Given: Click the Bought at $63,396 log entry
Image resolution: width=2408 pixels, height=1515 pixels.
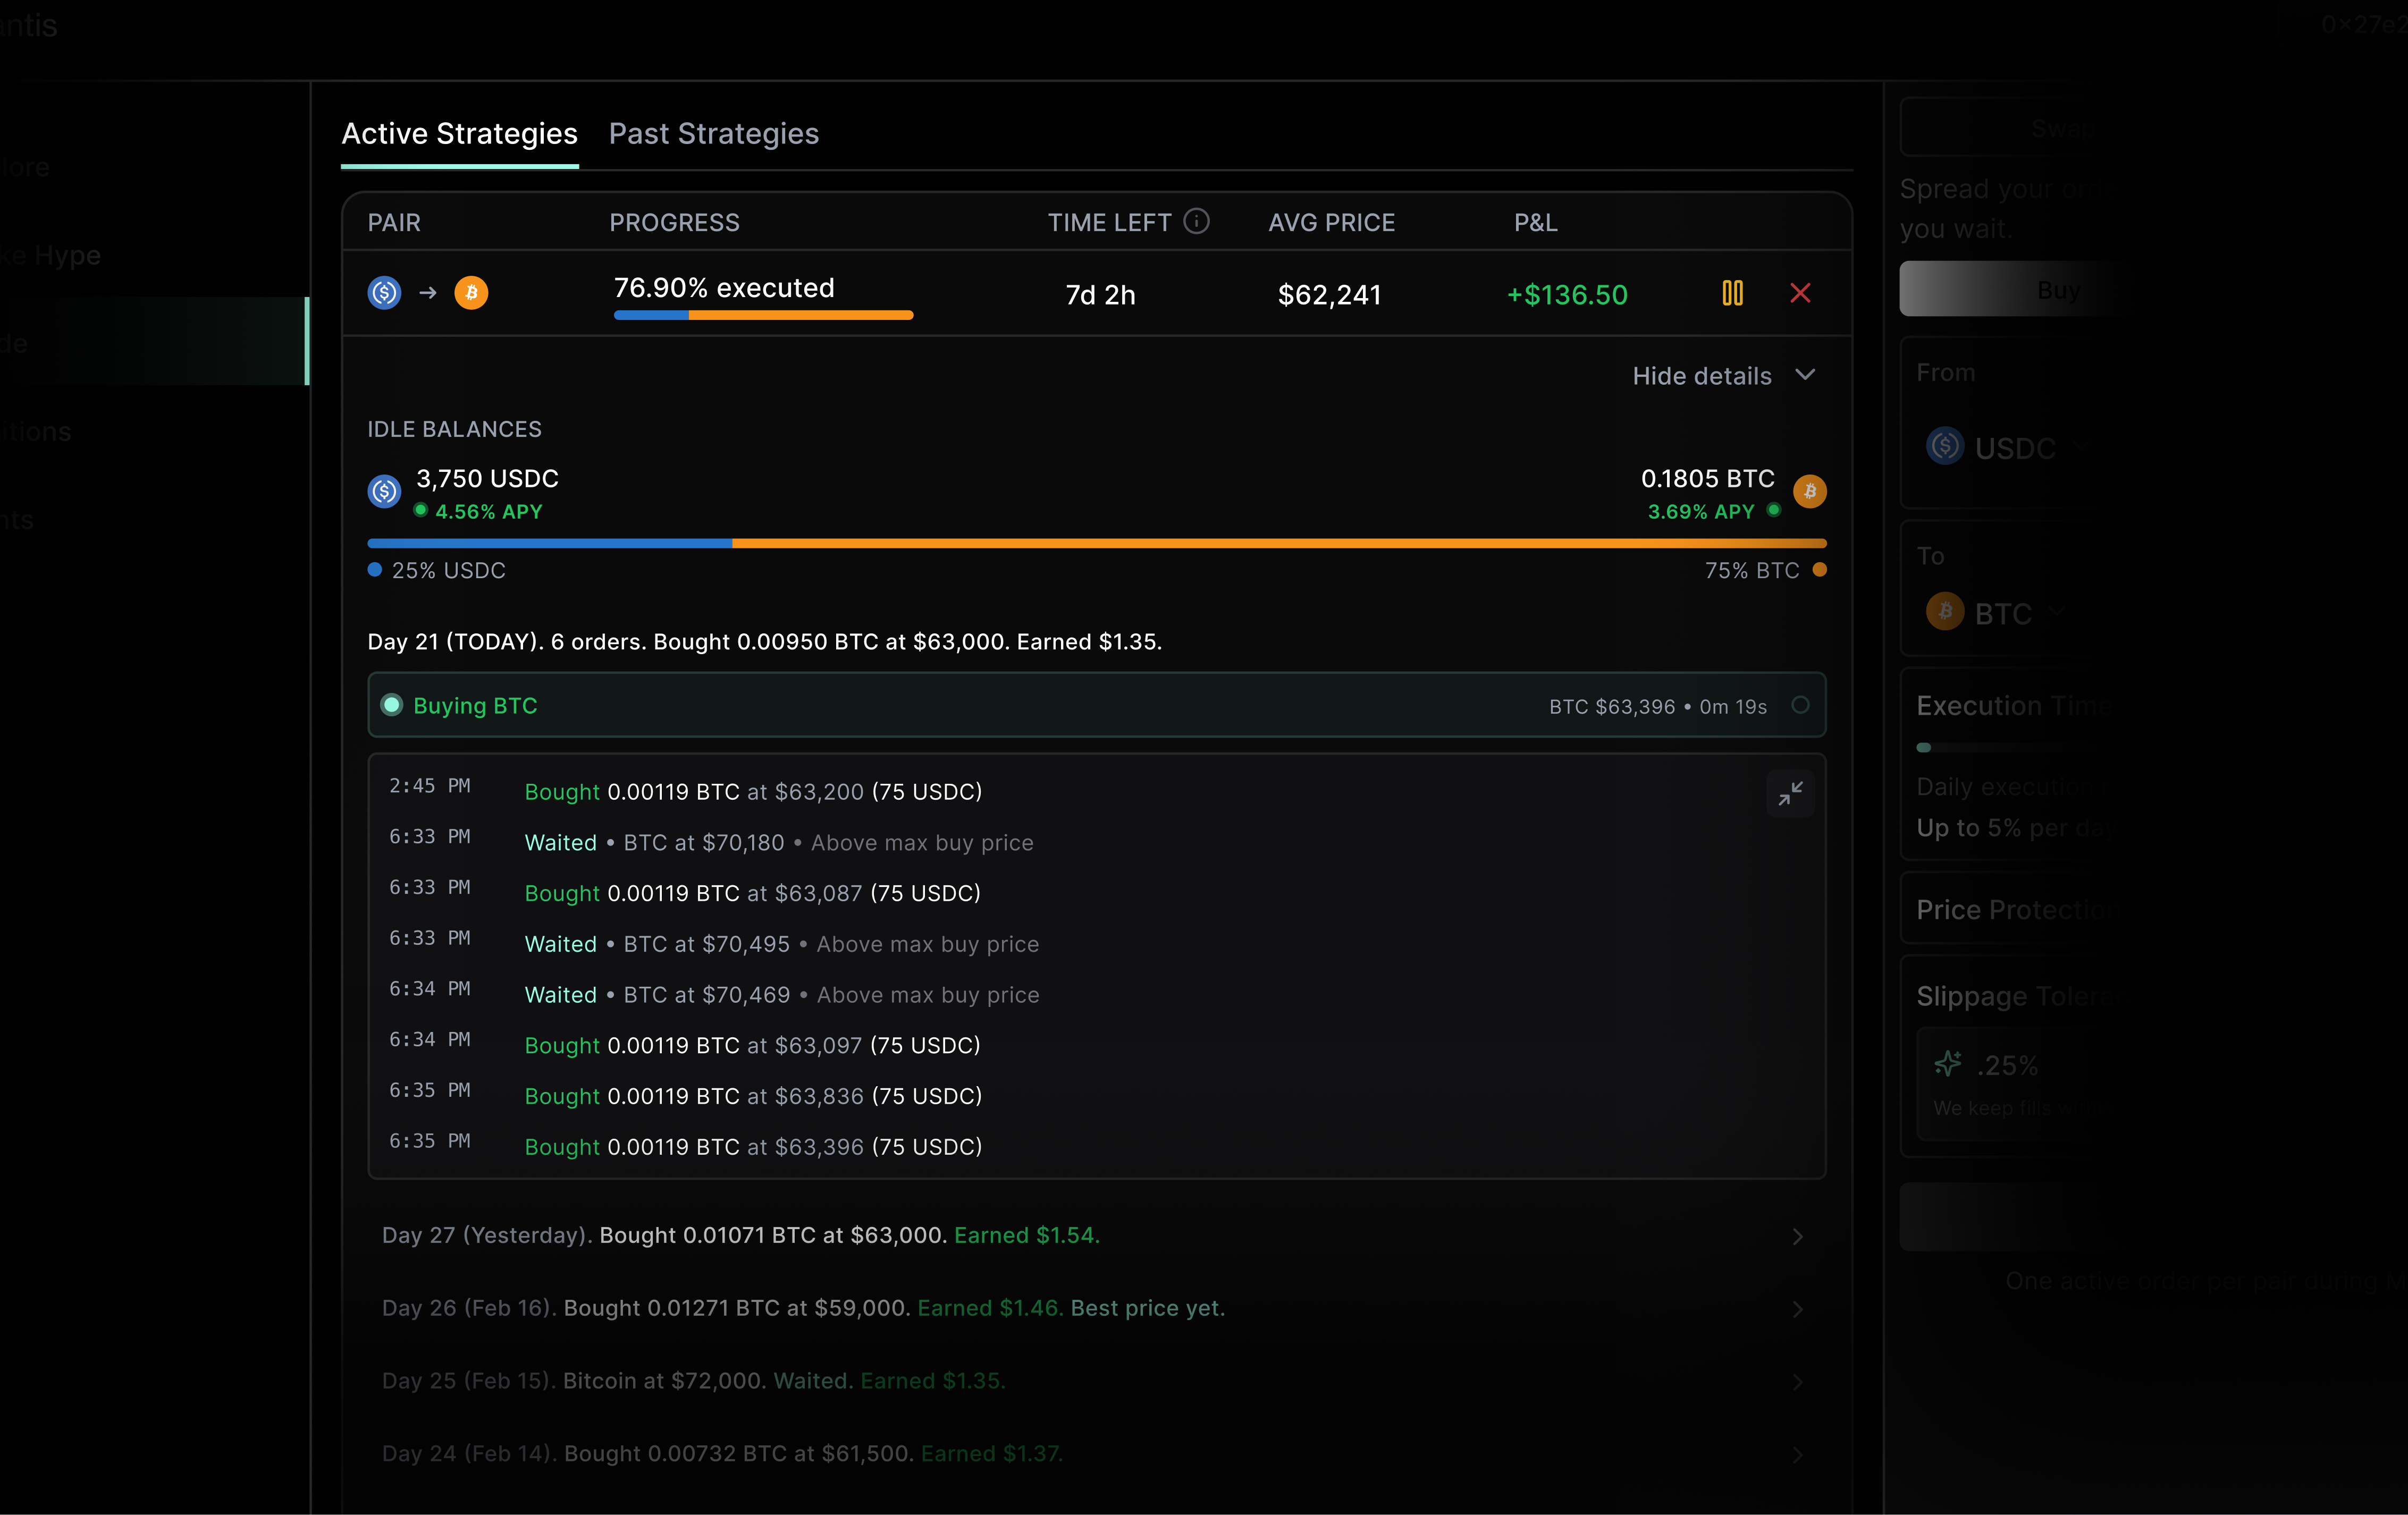Looking at the screenshot, I should [x=753, y=1146].
